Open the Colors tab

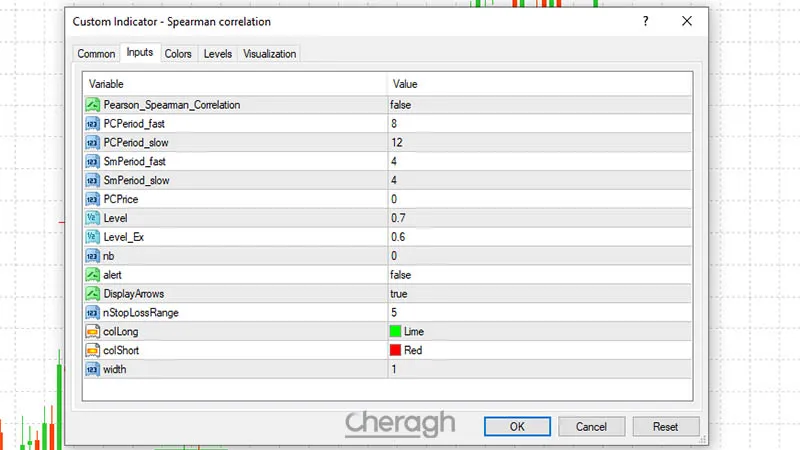click(178, 54)
